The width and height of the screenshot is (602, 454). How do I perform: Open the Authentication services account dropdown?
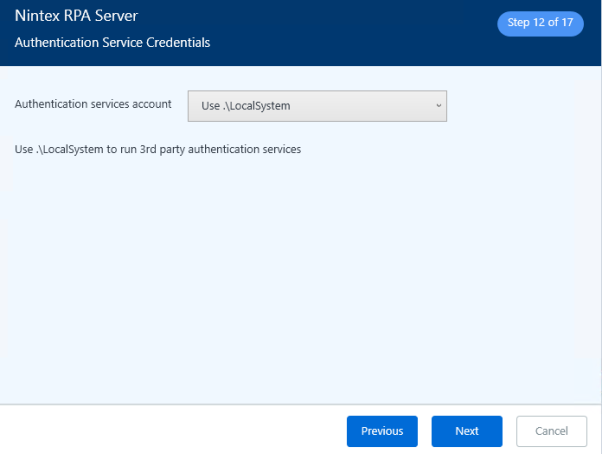(x=317, y=105)
